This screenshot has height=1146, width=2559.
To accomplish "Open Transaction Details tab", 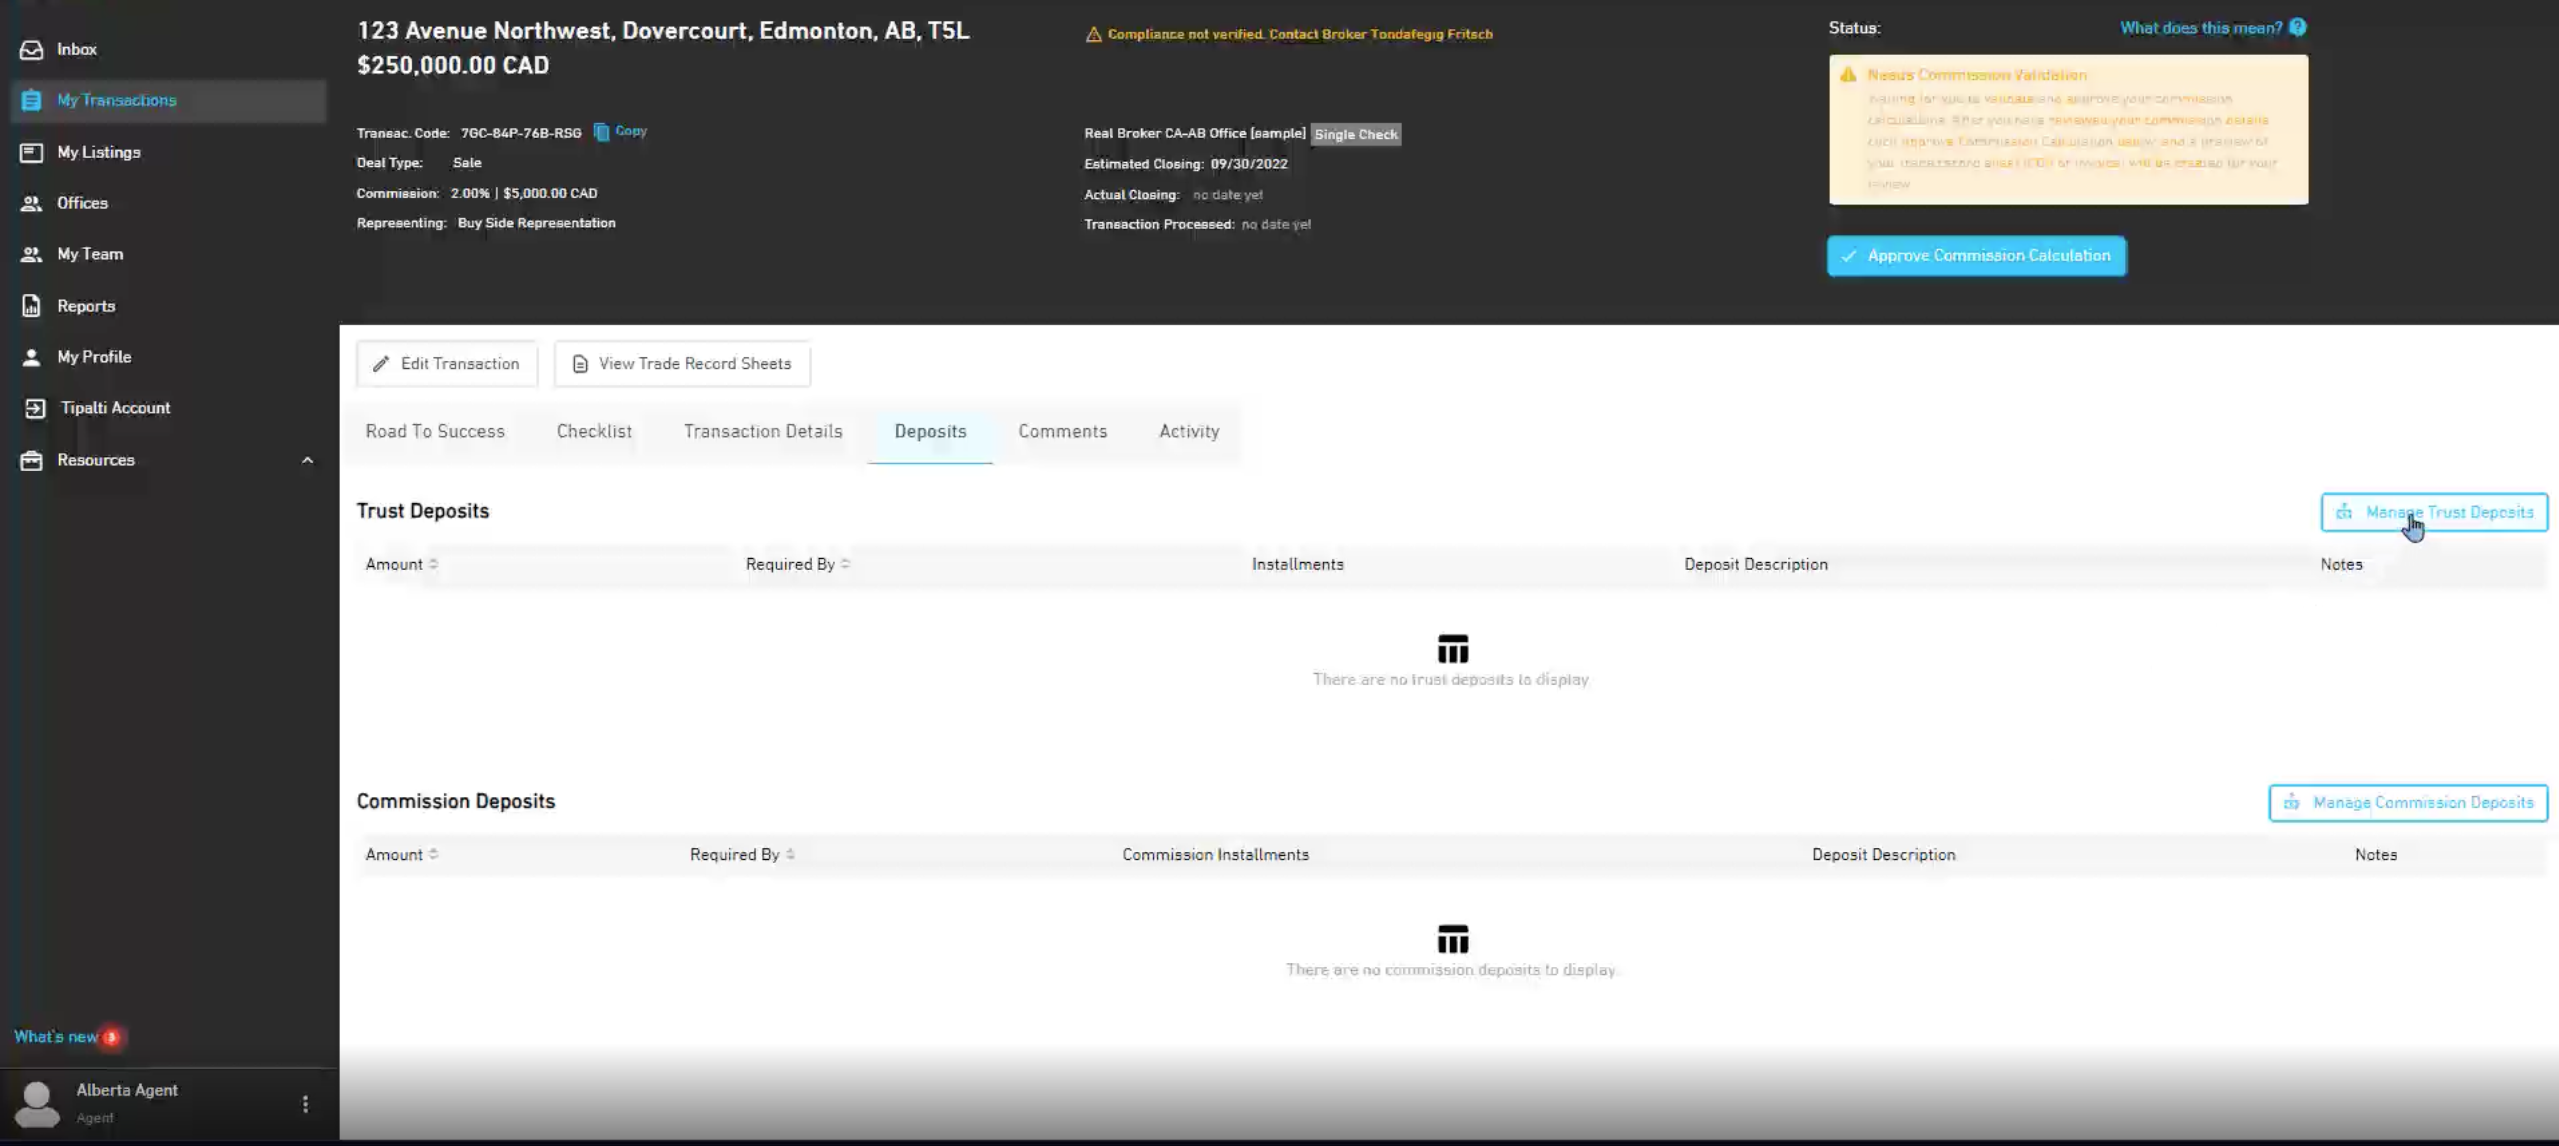I will 763,432.
